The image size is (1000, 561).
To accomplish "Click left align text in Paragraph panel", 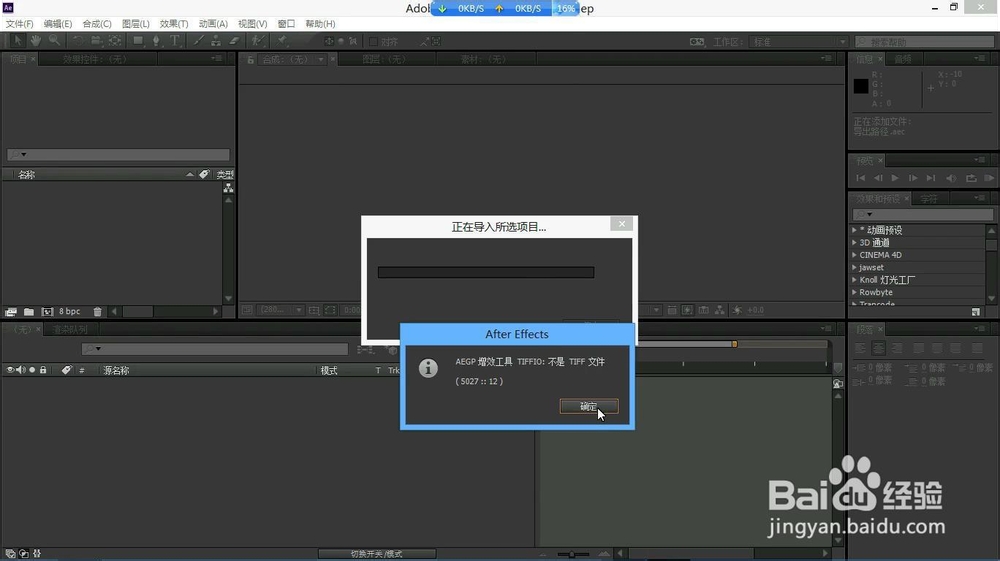I will click(x=860, y=348).
